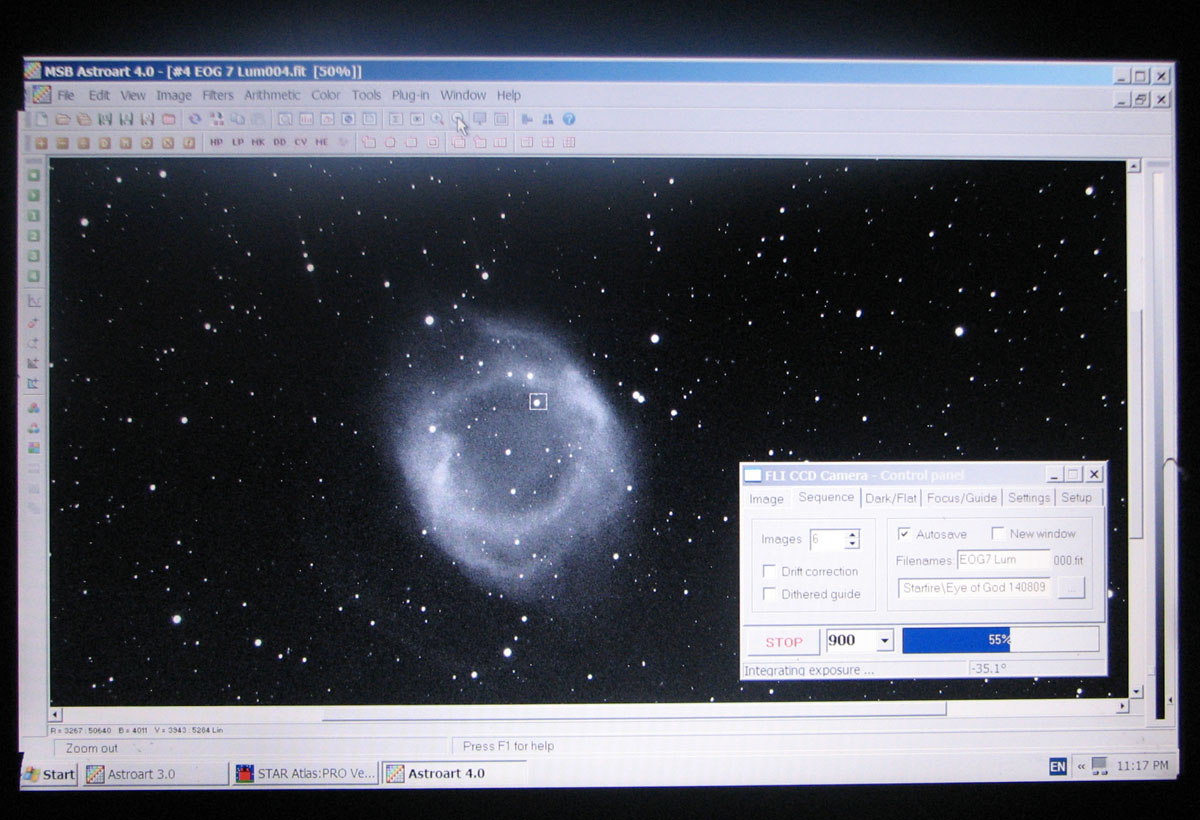Switch to the Dark/Flat tab
This screenshot has width=1200, height=820.
890,498
